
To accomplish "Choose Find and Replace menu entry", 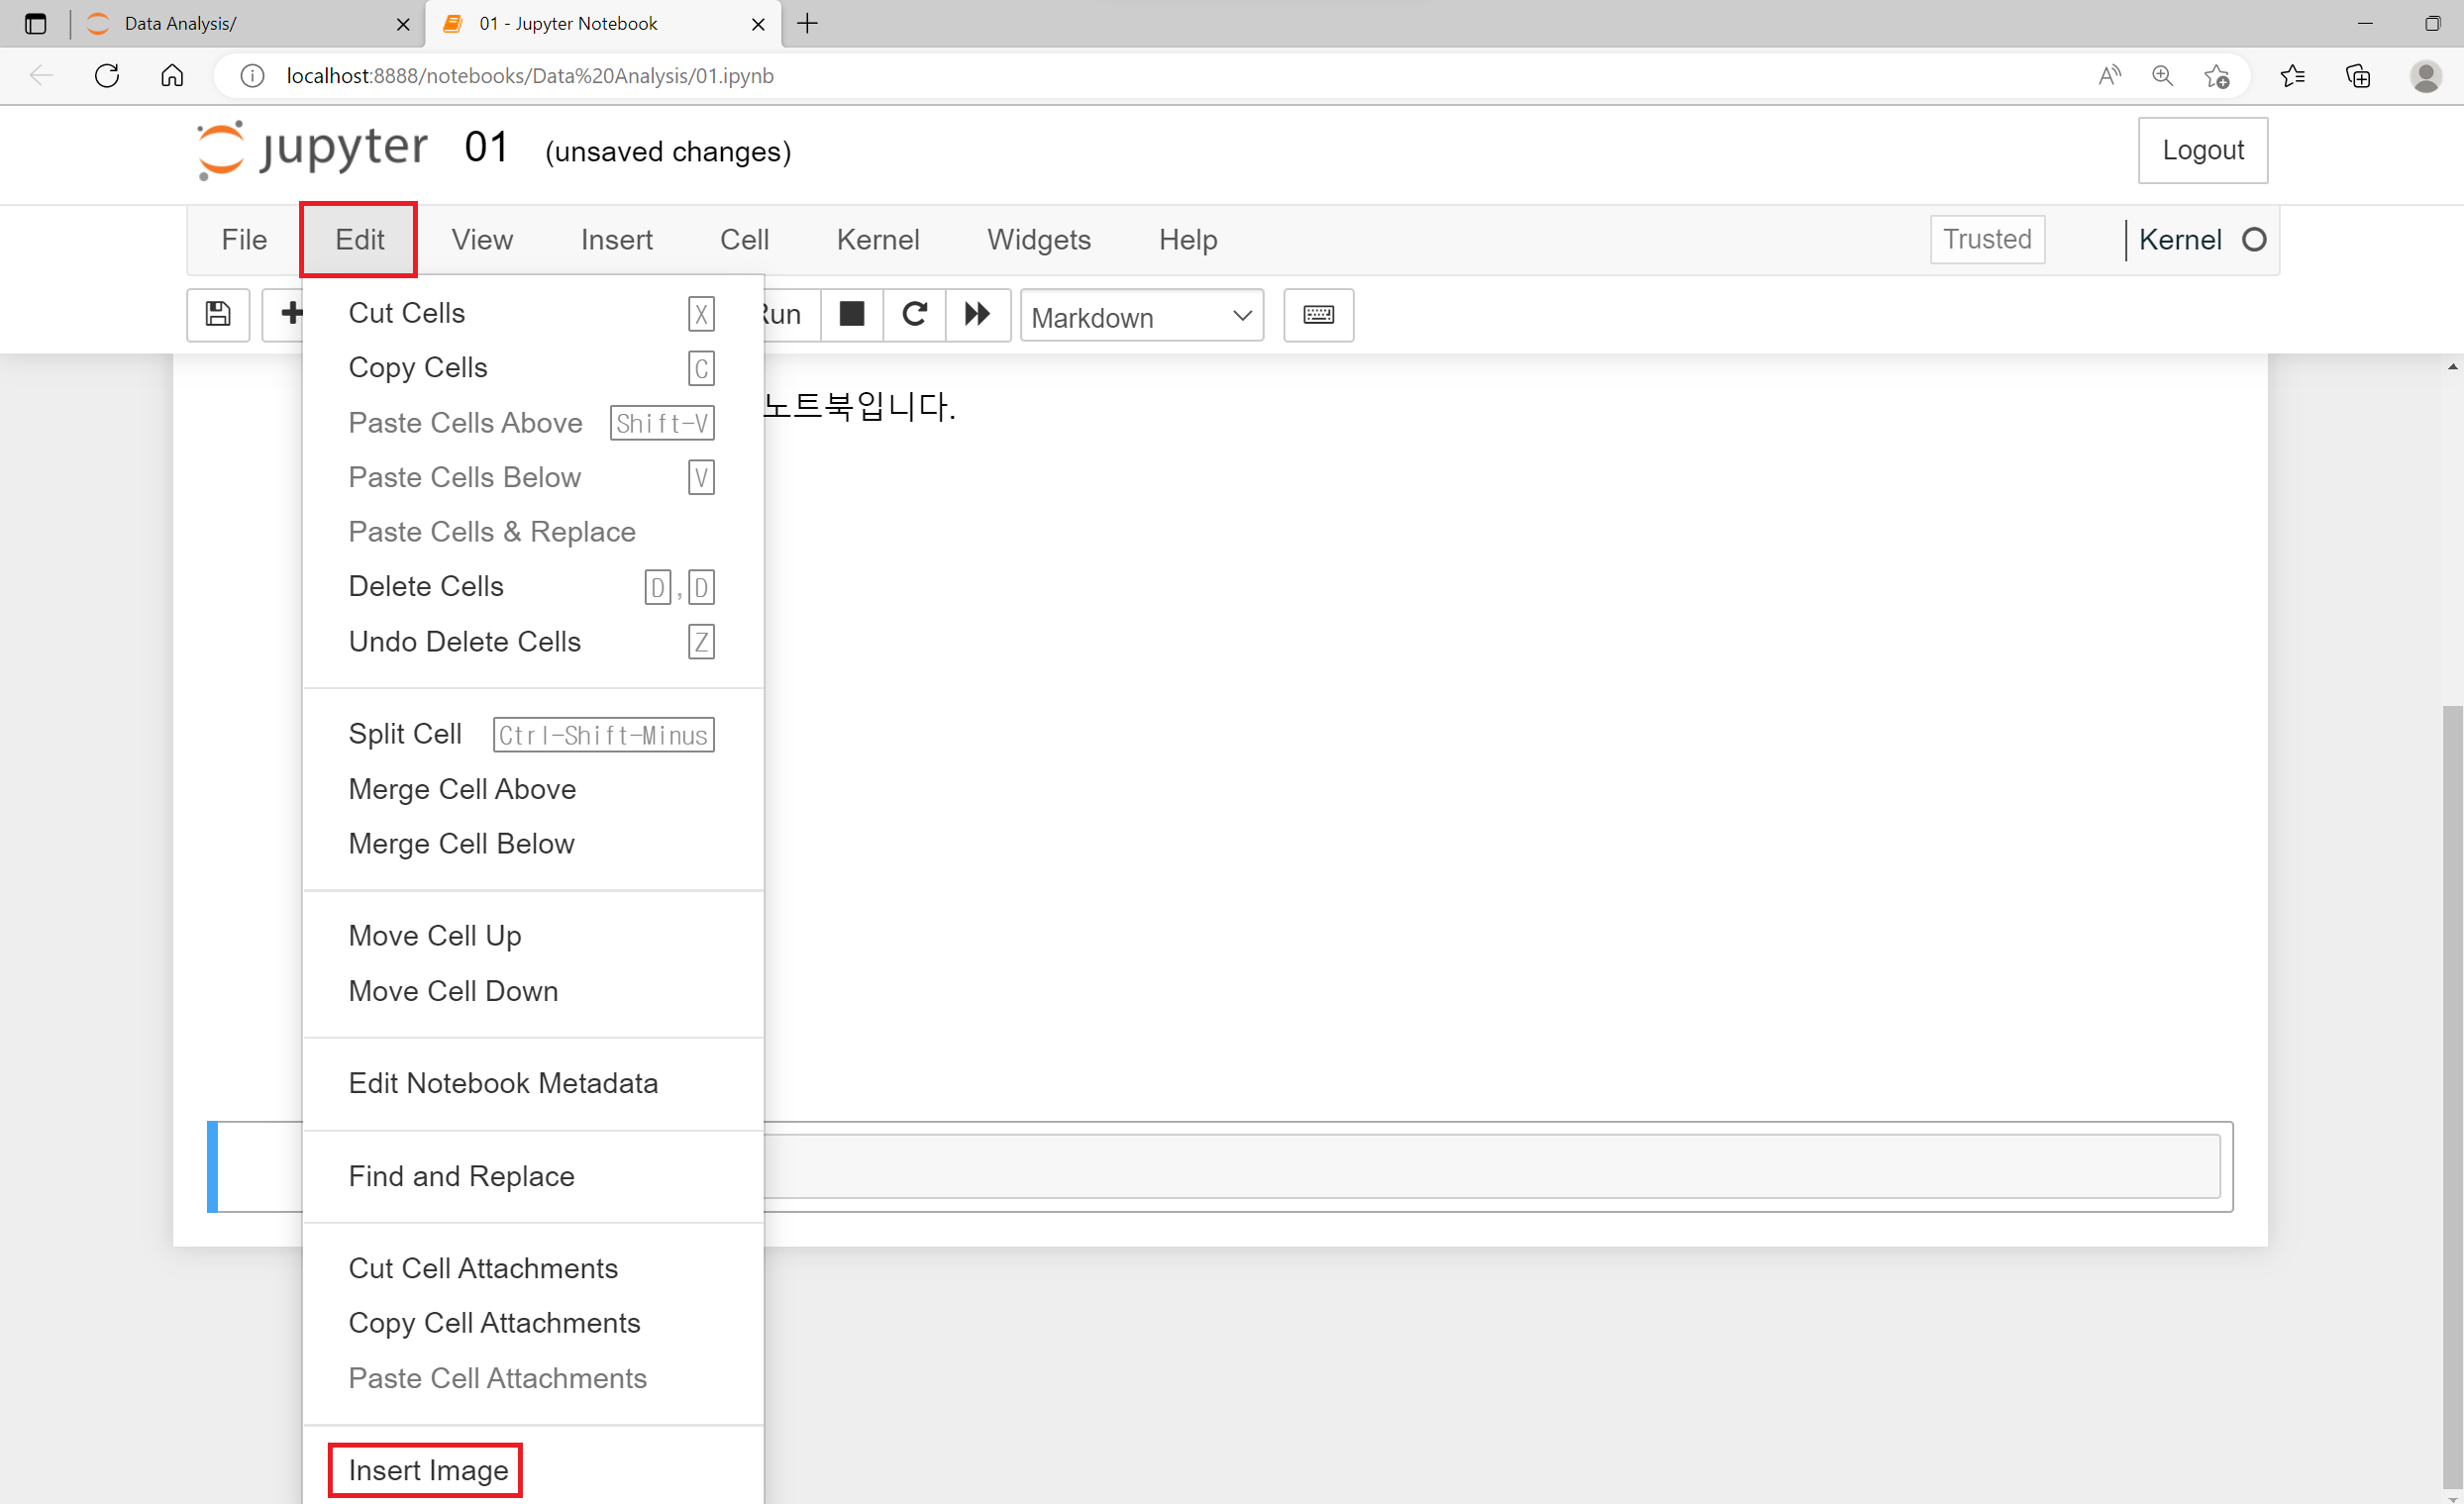I will 461,1175.
